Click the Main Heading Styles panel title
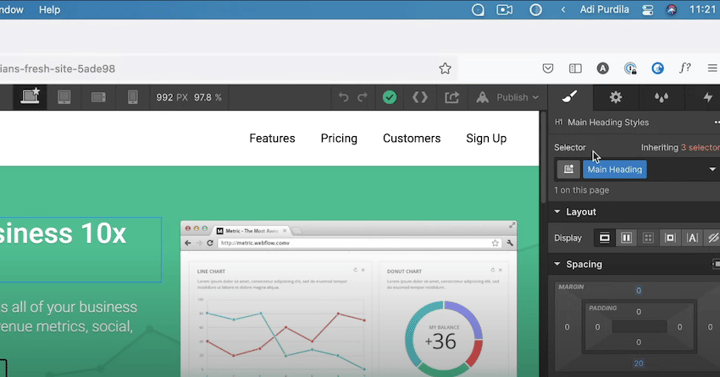This screenshot has height=377, width=720. tap(608, 122)
